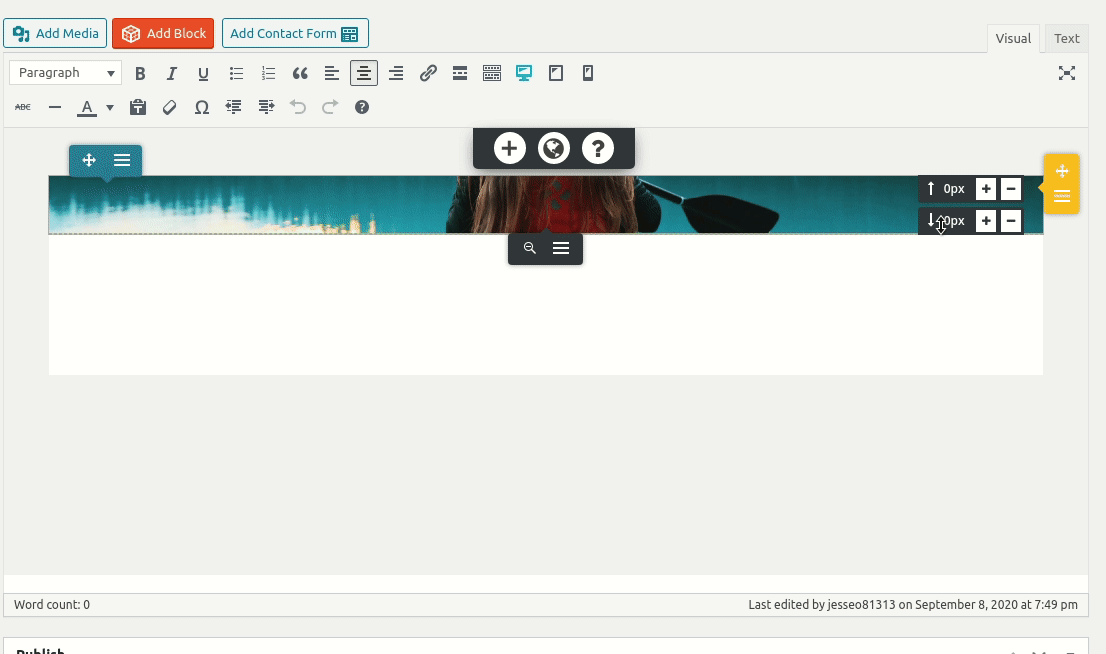Image resolution: width=1106 pixels, height=654 pixels.
Task: Increase the indent
Action: (266, 107)
